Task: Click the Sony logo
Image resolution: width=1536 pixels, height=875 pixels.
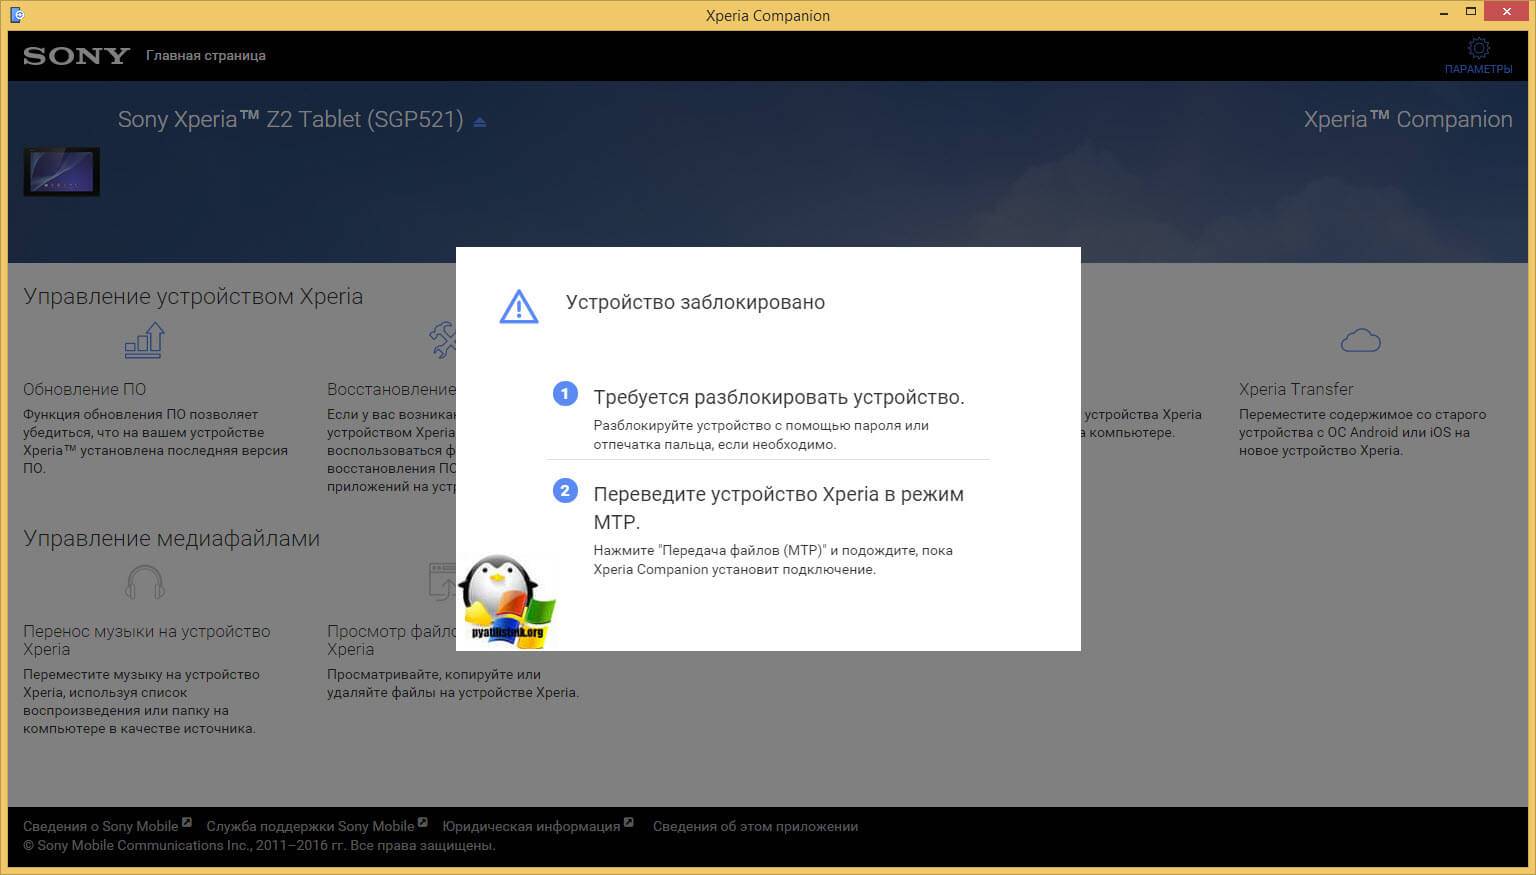Action: [76, 56]
